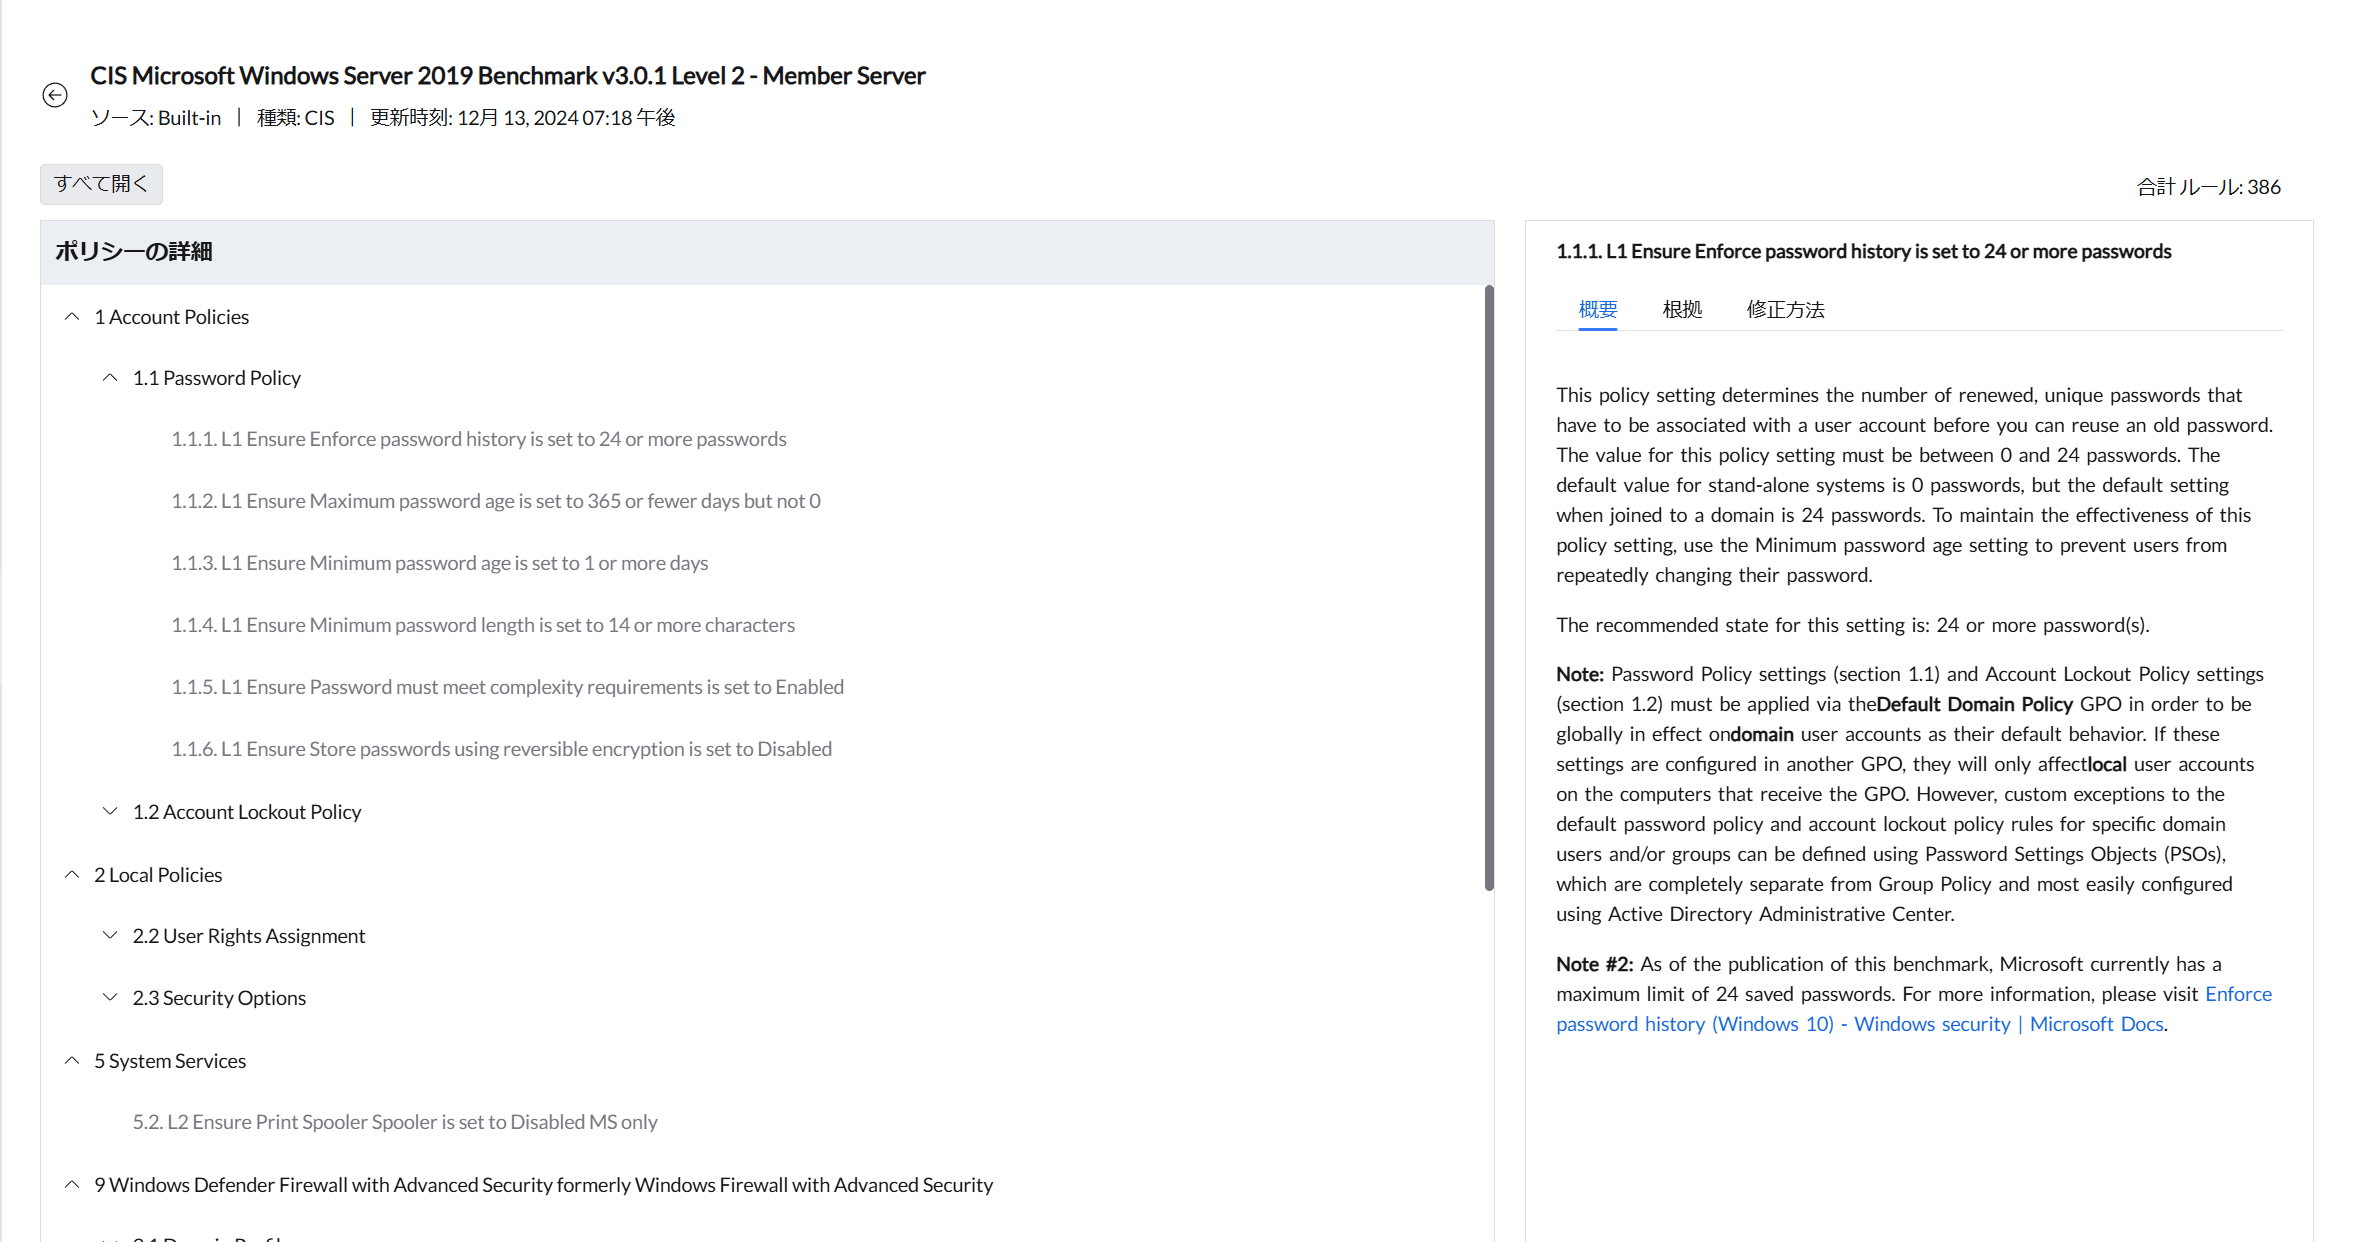Select rule 1.1.2 Maximum password age
Image resolution: width=2356 pixels, height=1242 pixels.
click(495, 501)
